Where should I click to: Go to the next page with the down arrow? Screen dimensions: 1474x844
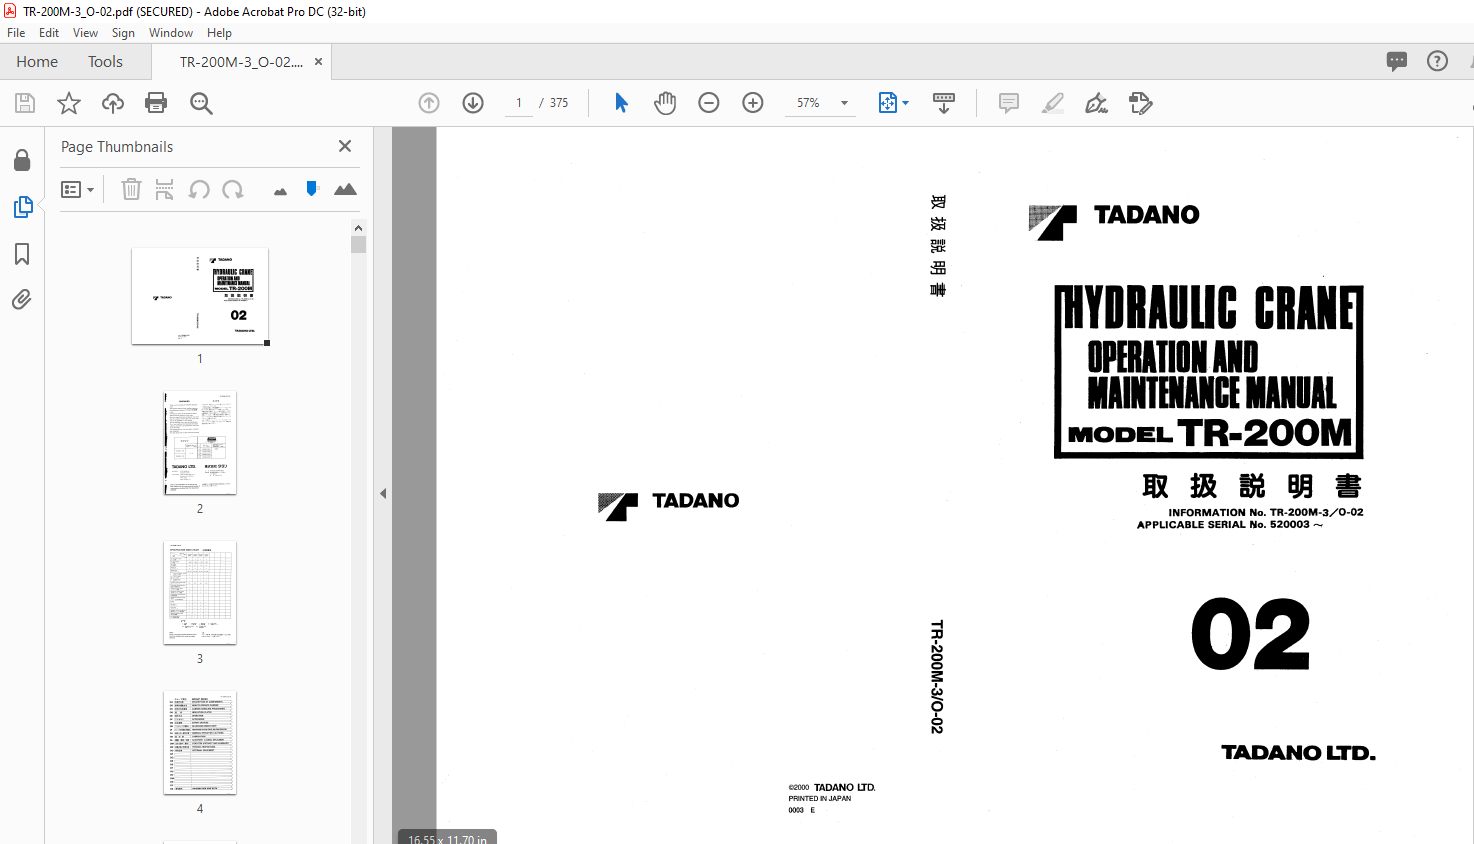coord(473,103)
